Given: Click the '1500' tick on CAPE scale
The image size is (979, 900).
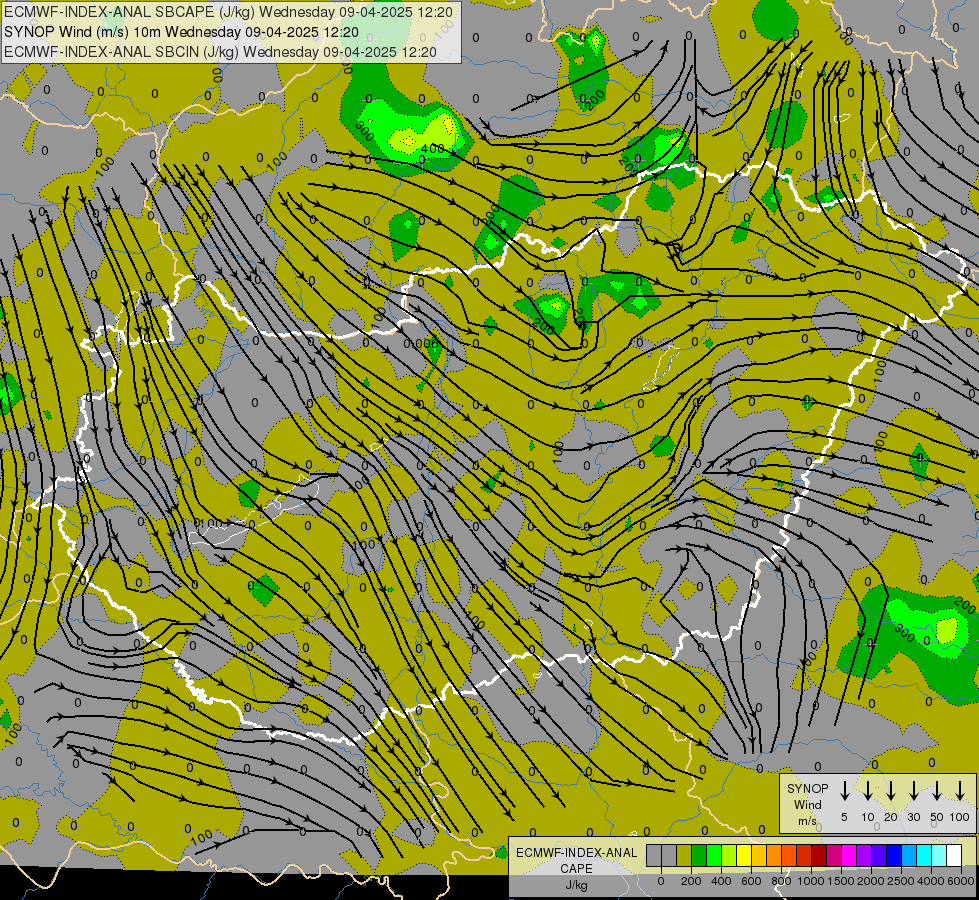Looking at the screenshot, I should pos(841,881).
